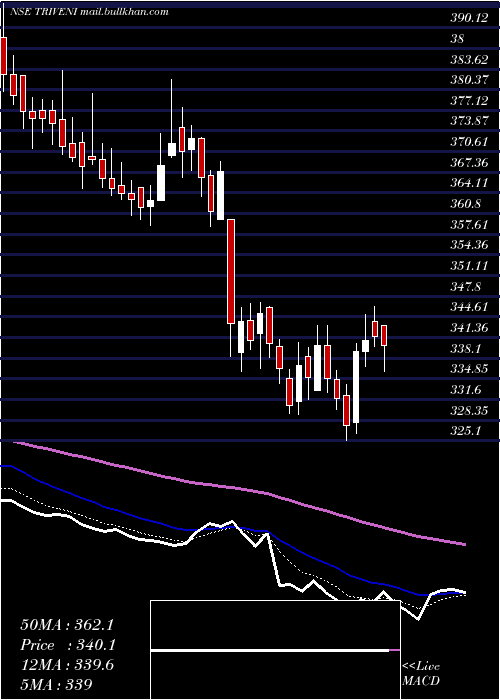
Task: Click the mail.bullkhan.com watermark text
Action: [125, 12]
